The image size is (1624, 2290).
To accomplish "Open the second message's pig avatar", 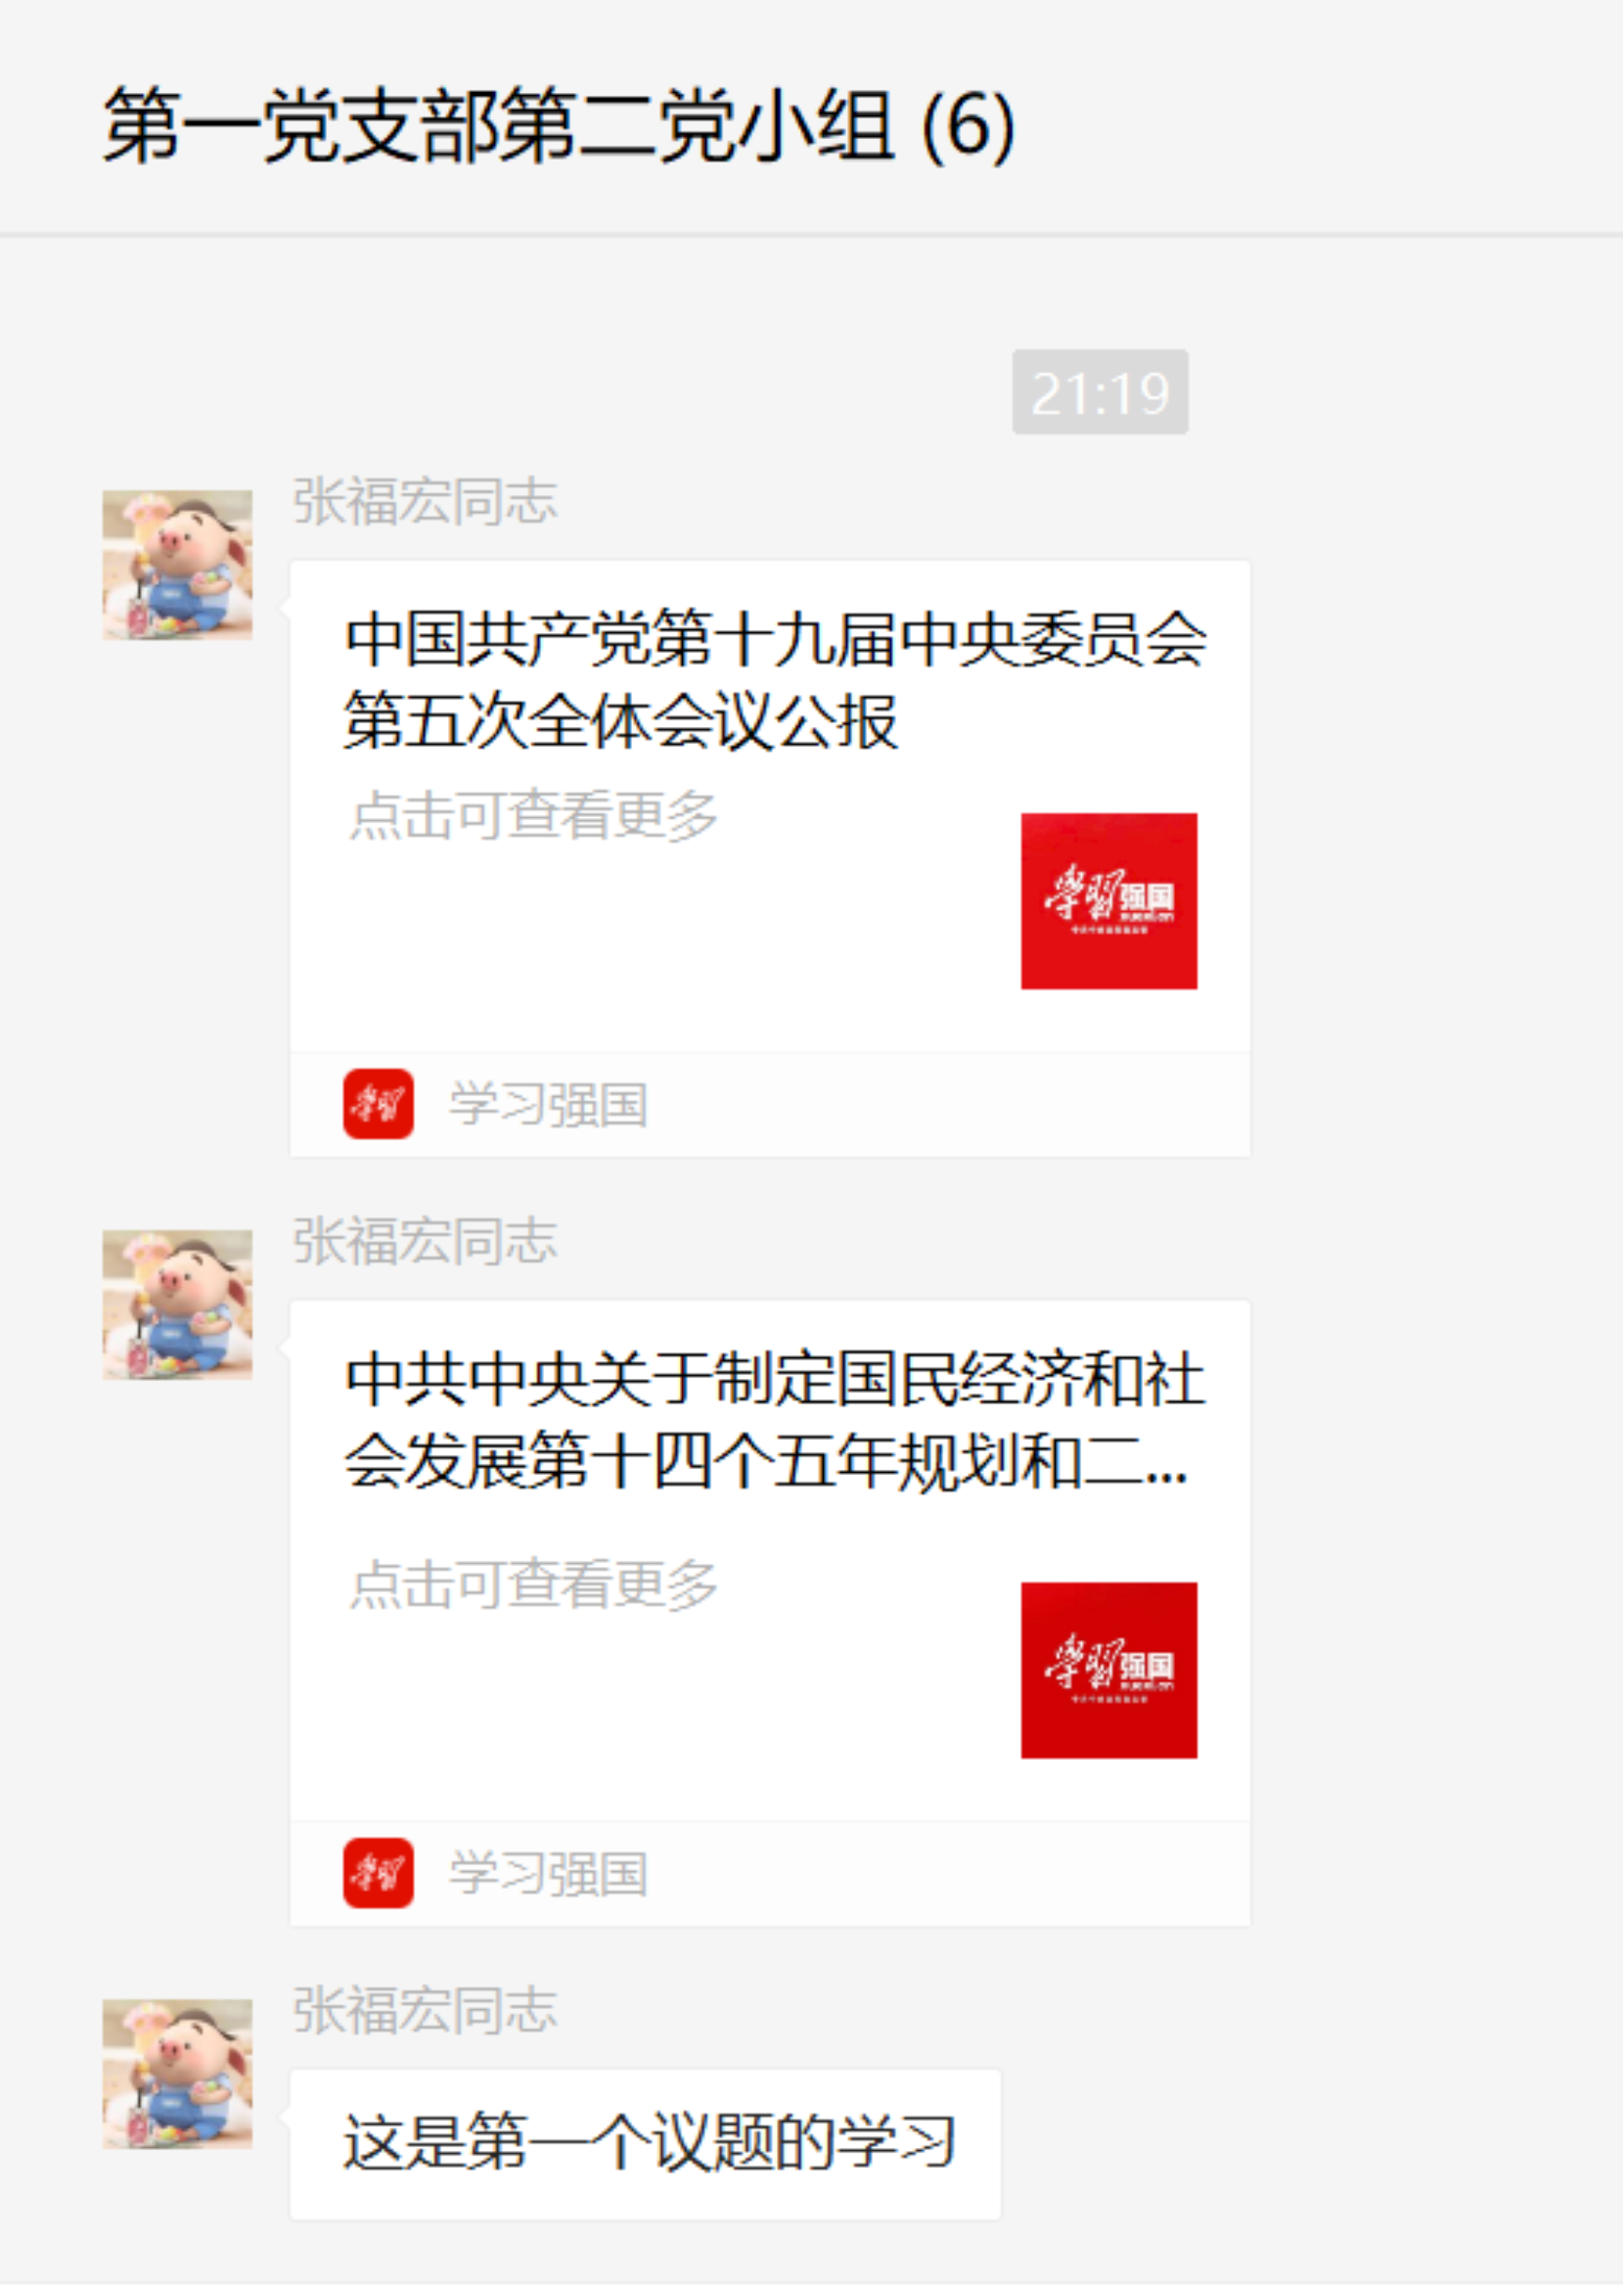I will (x=177, y=1306).
